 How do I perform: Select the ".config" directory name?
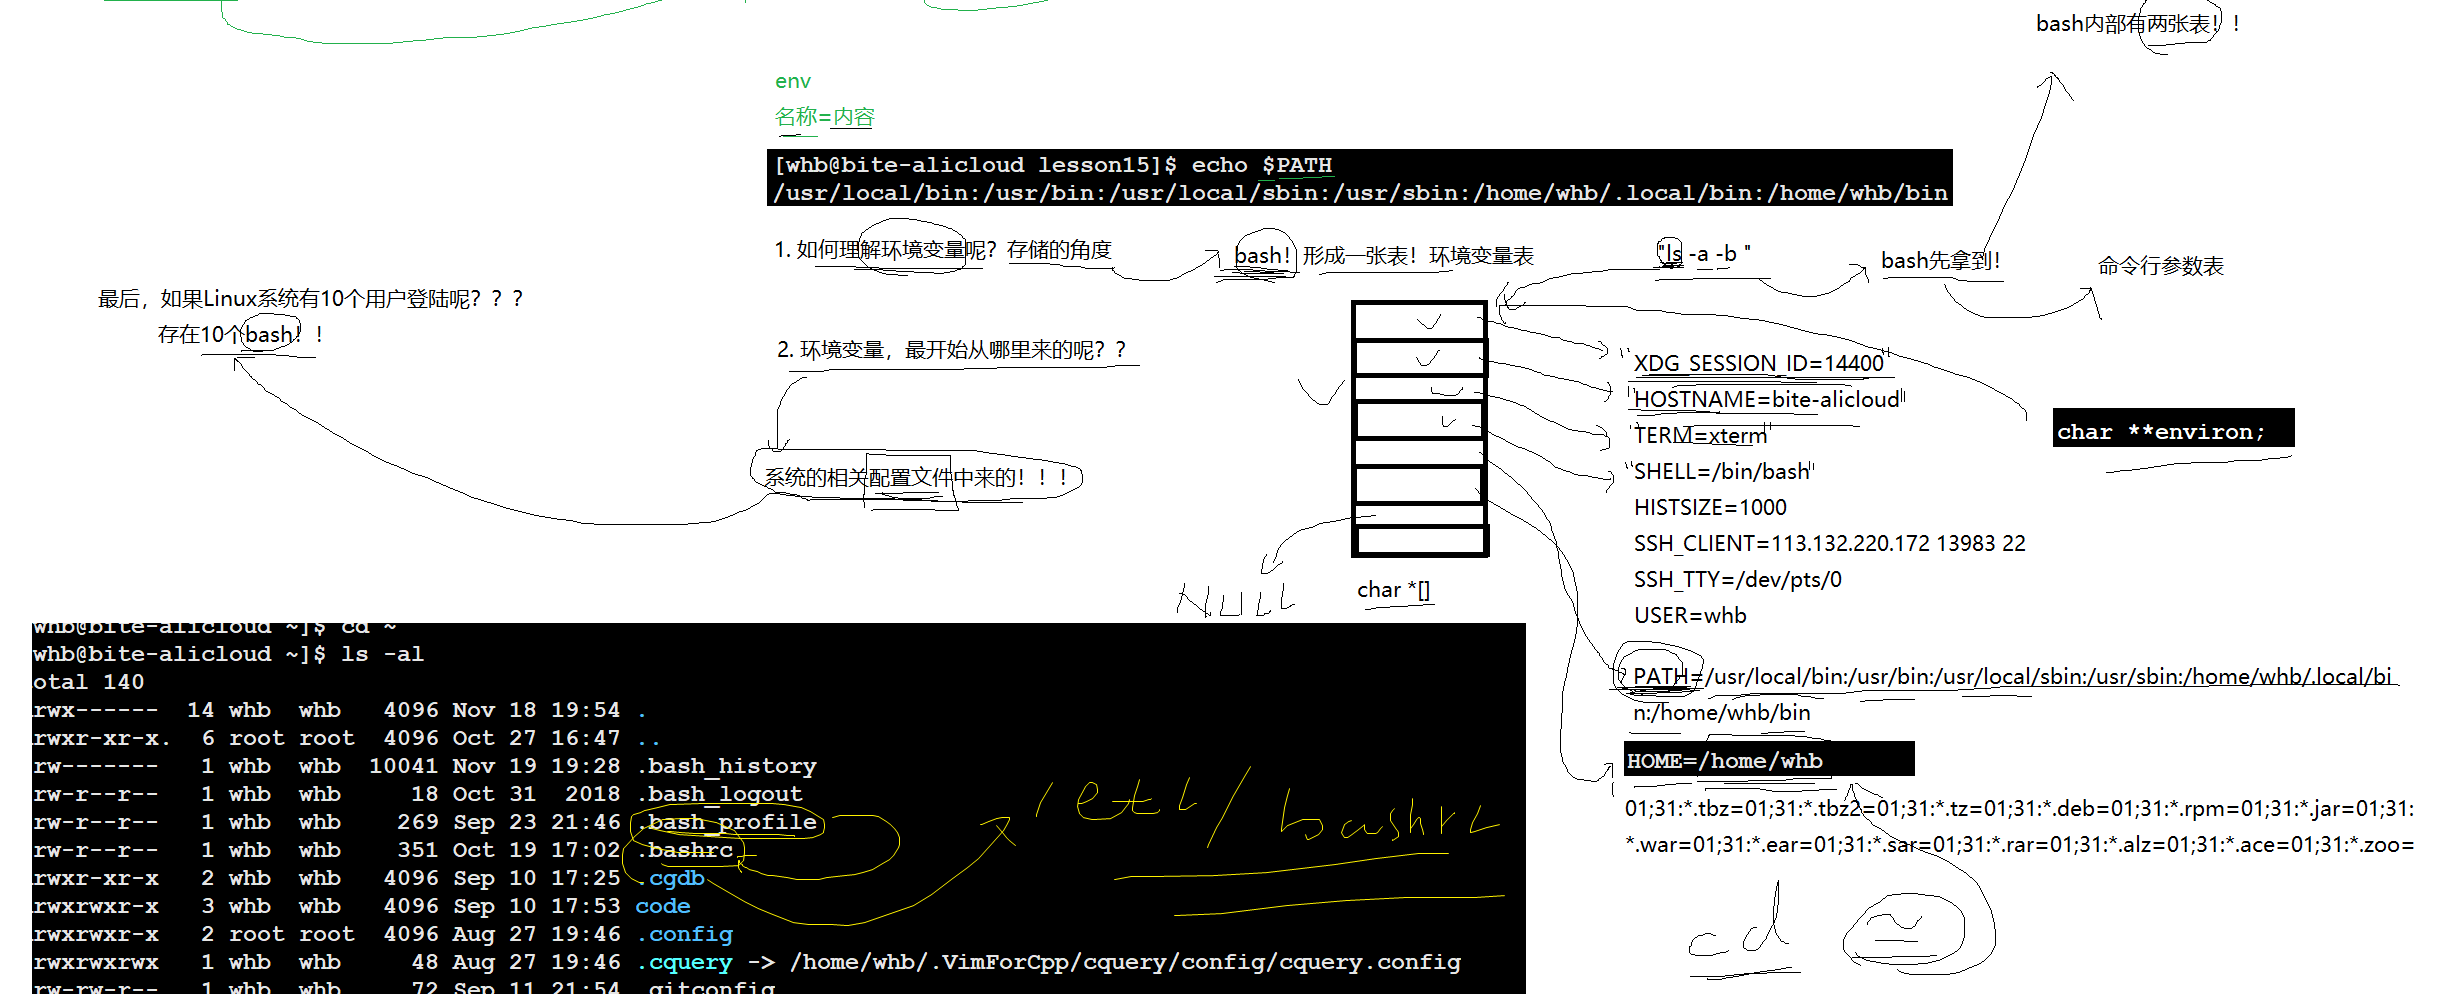tap(685, 934)
